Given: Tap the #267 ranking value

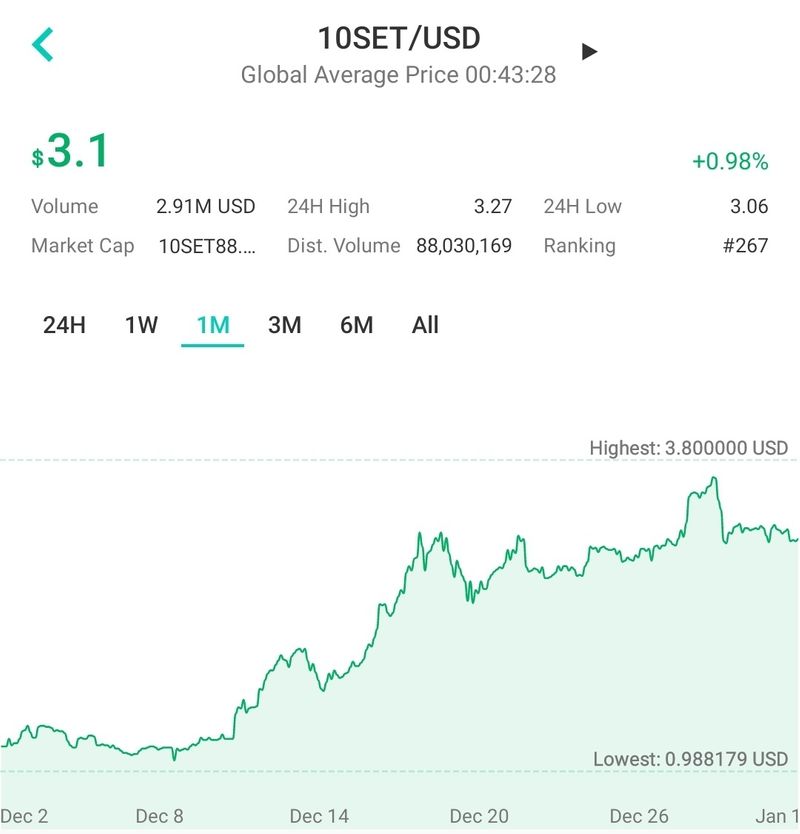Looking at the screenshot, I should point(745,246).
